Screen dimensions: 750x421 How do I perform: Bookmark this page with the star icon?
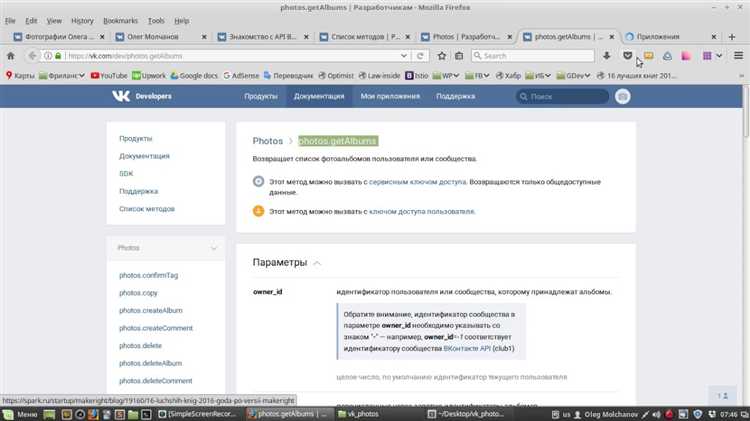[x=441, y=56]
